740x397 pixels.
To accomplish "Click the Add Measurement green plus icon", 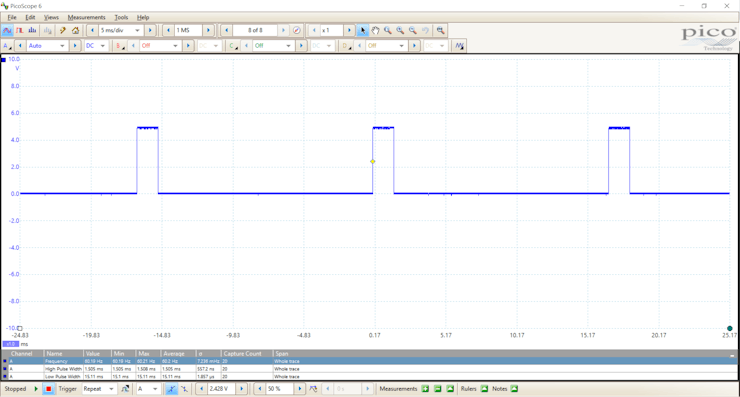I will (x=425, y=389).
